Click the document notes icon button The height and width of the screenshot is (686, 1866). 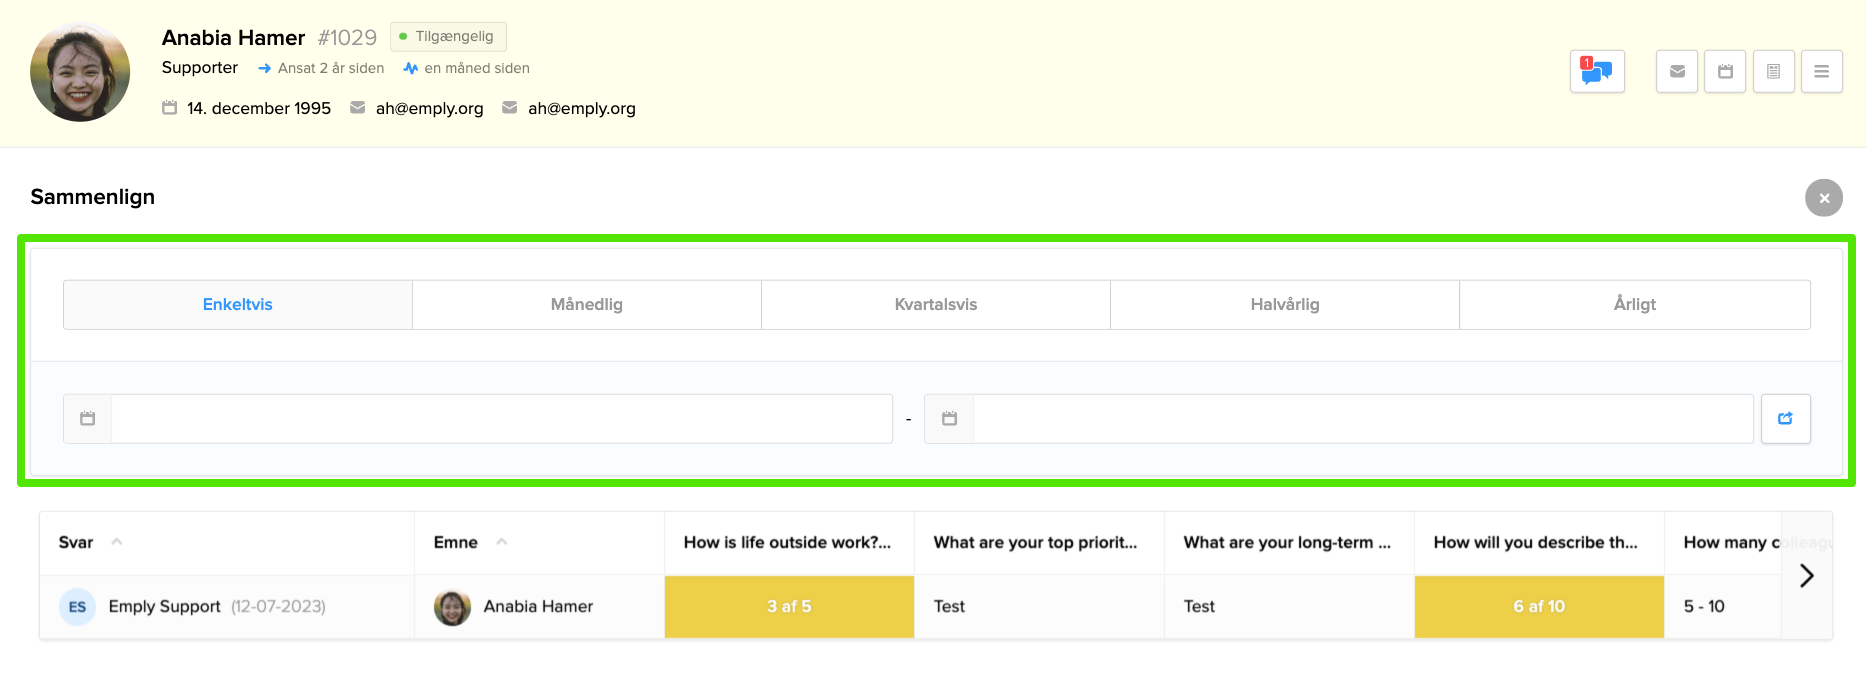click(1773, 72)
